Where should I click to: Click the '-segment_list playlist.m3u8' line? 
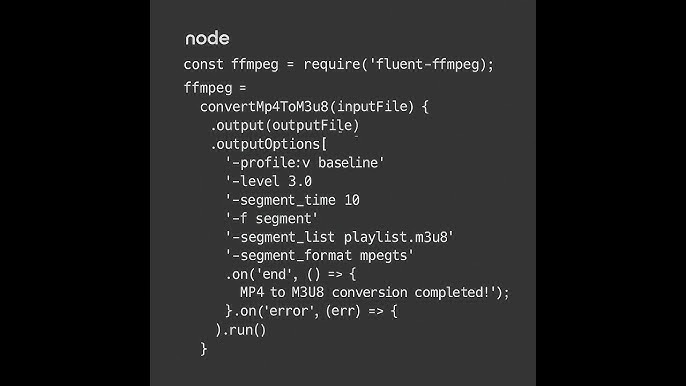(x=340, y=237)
